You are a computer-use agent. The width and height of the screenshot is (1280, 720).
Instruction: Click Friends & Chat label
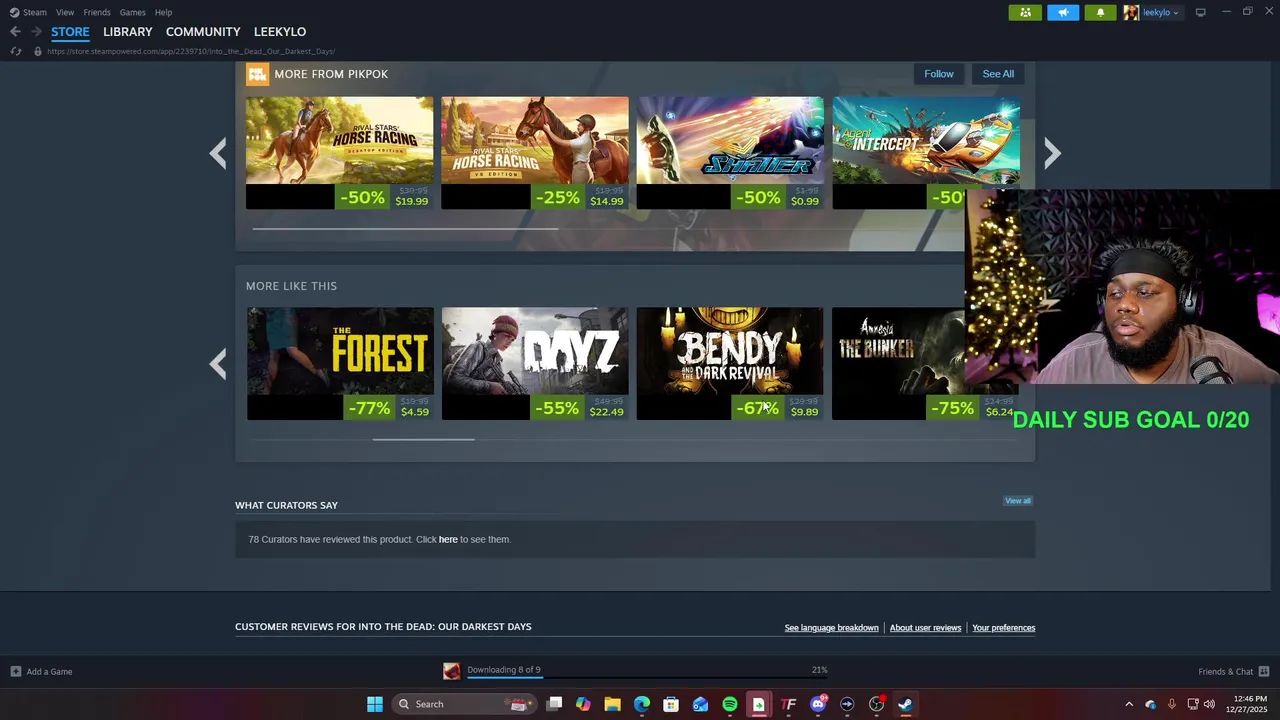click(x=1226, y=672)
